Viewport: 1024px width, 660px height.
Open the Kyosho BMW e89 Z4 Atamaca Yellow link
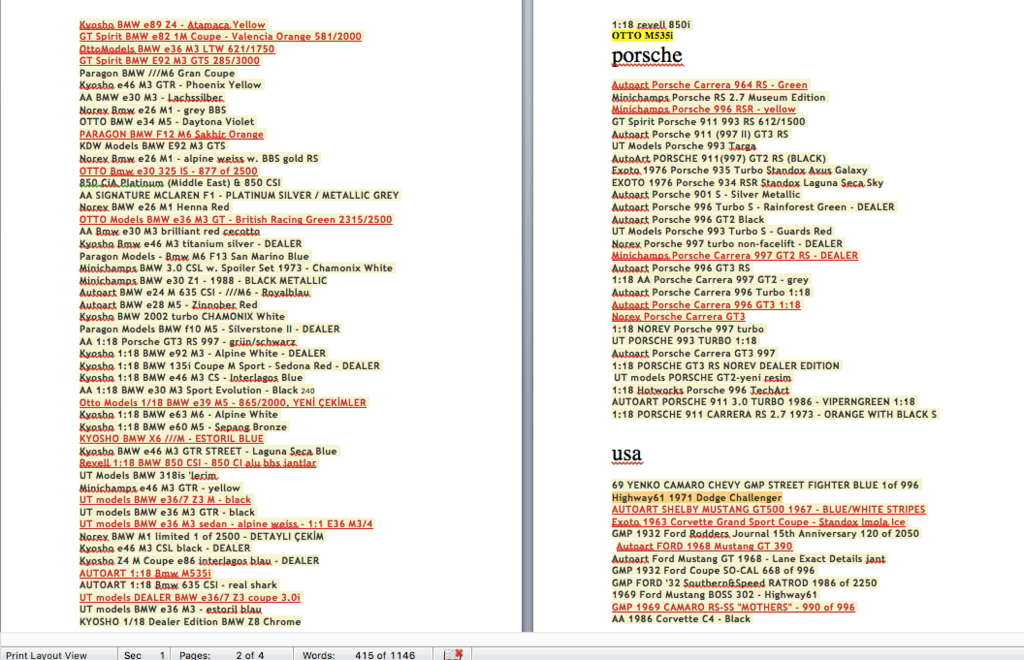point(172,25)
